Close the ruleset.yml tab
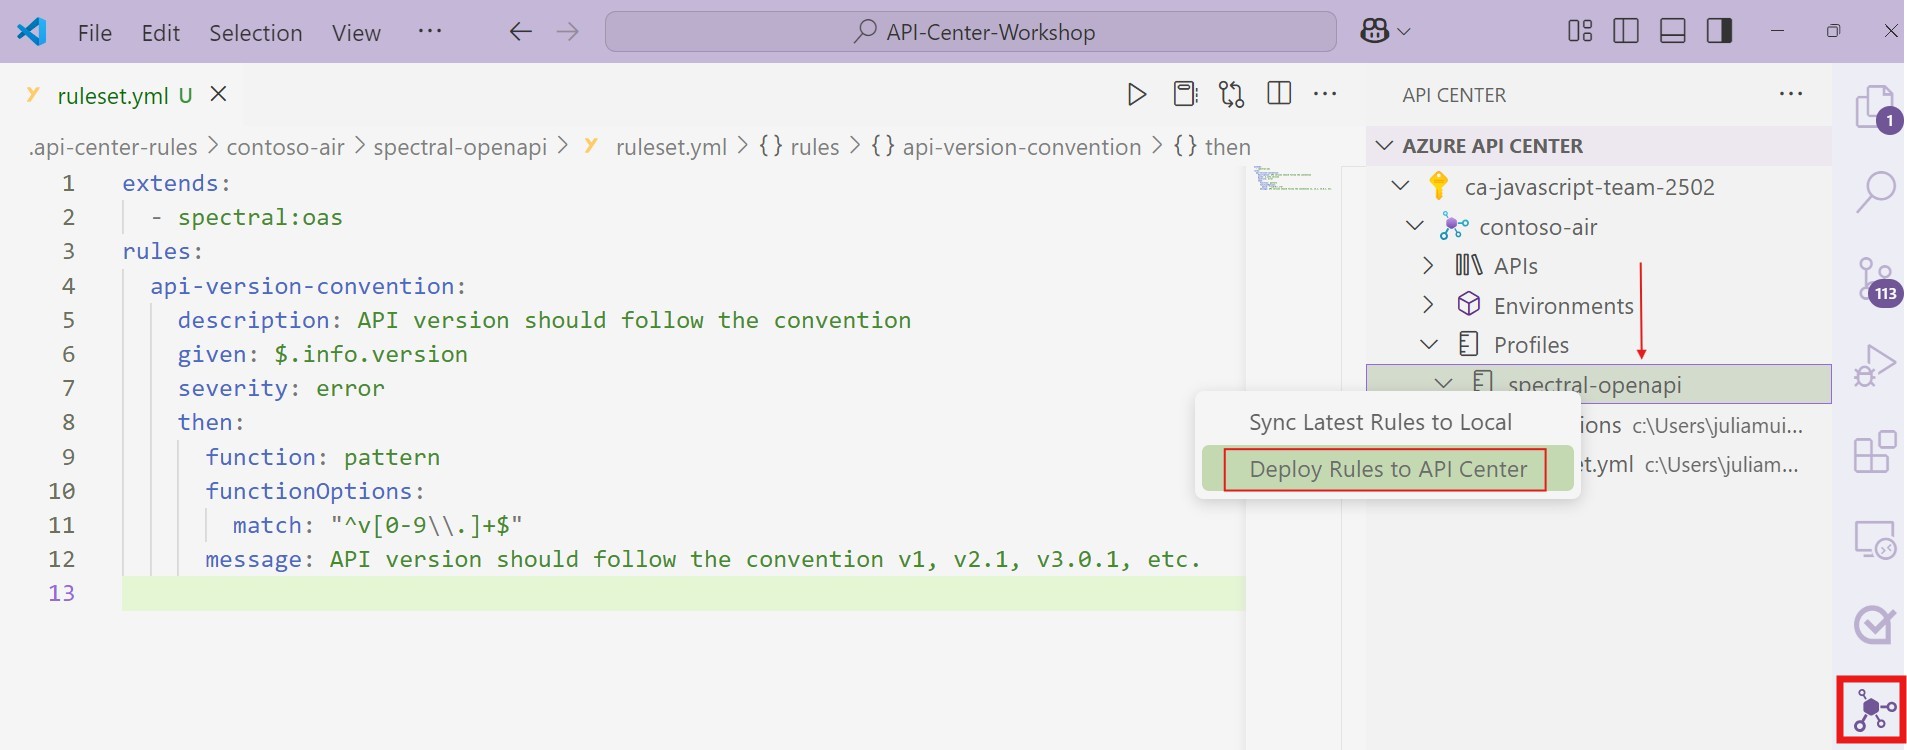 (x=219, y=94)
